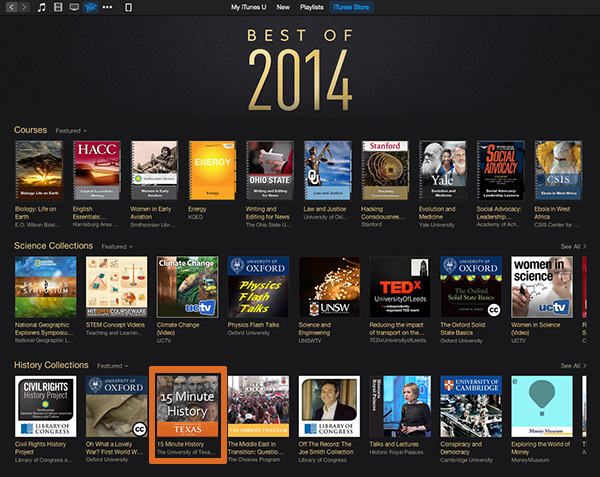600x477 pixels.
Task: Open the Off The Record Joe Smith artwork
Action: (x=329, y=406)
